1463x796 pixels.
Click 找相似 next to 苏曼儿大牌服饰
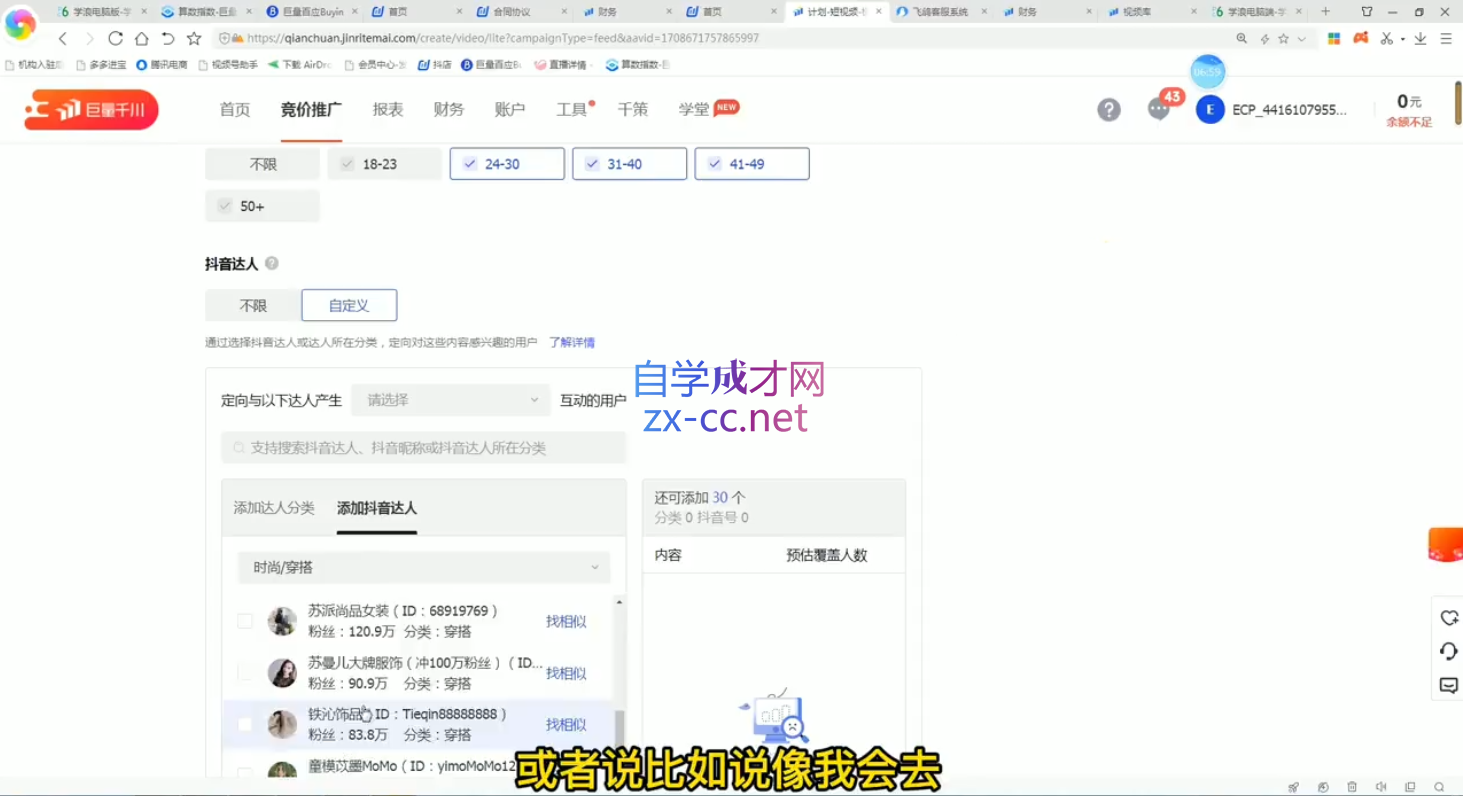pyautogui.click(x=566, y=673)
